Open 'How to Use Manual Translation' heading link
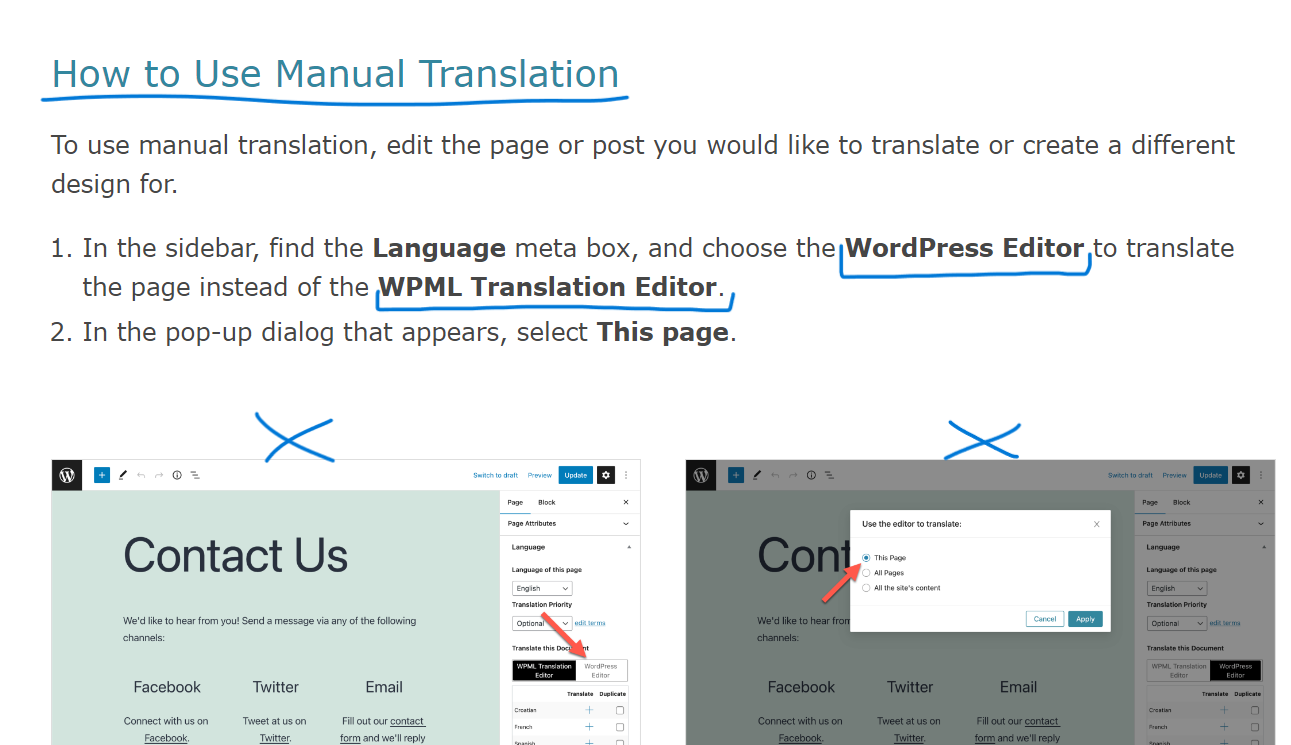This screenshot has width=1291, height=745. (335, 74)
